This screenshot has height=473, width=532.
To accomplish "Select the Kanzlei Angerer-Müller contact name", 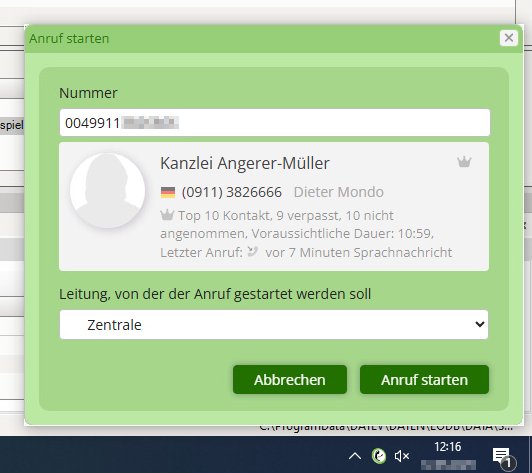I will coord(245,163).
